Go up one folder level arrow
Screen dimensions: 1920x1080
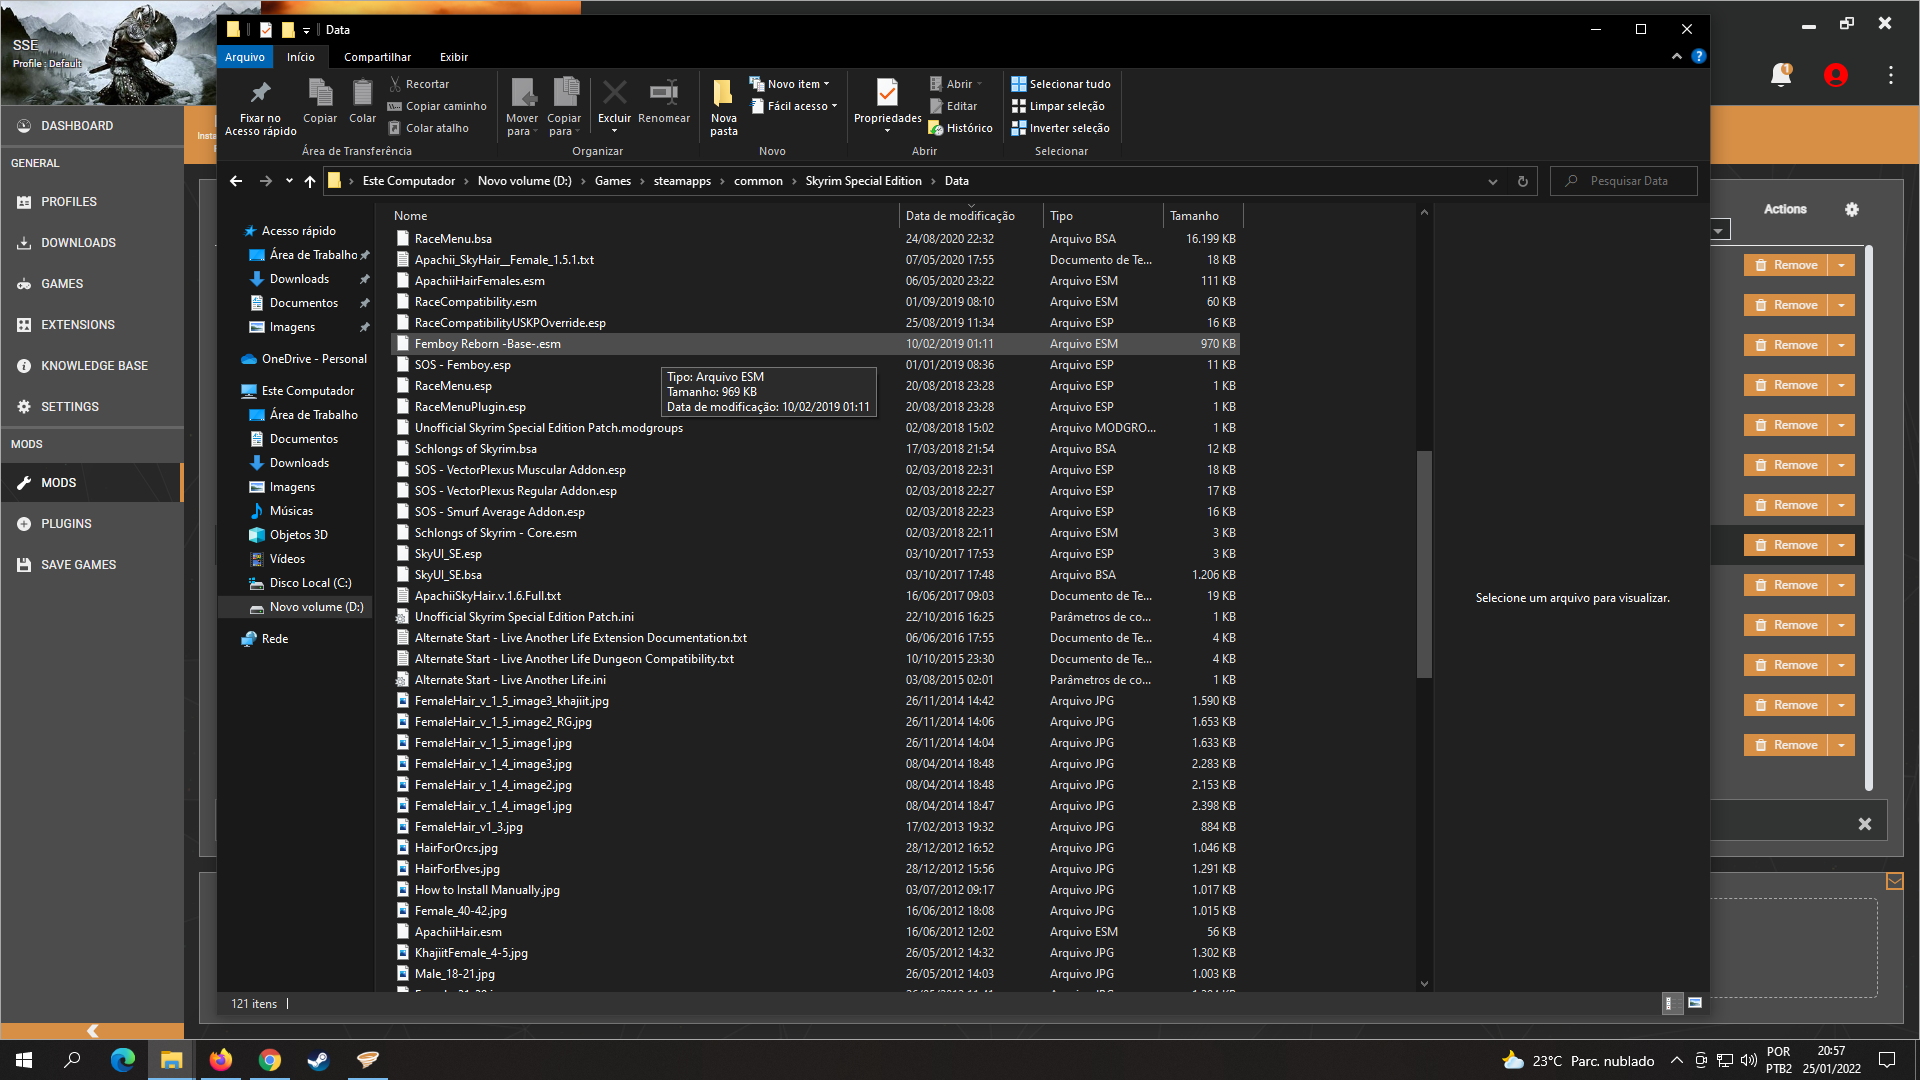310,181
